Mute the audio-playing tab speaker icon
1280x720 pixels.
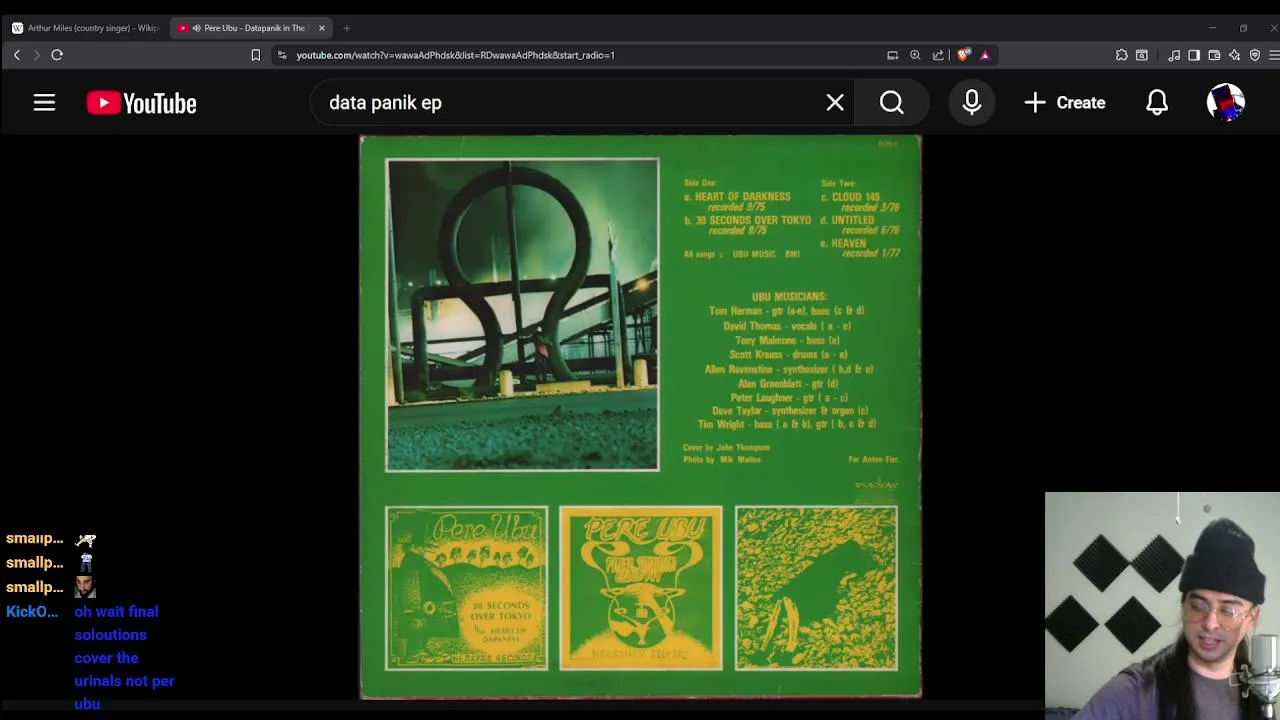[x=196, y=28]
